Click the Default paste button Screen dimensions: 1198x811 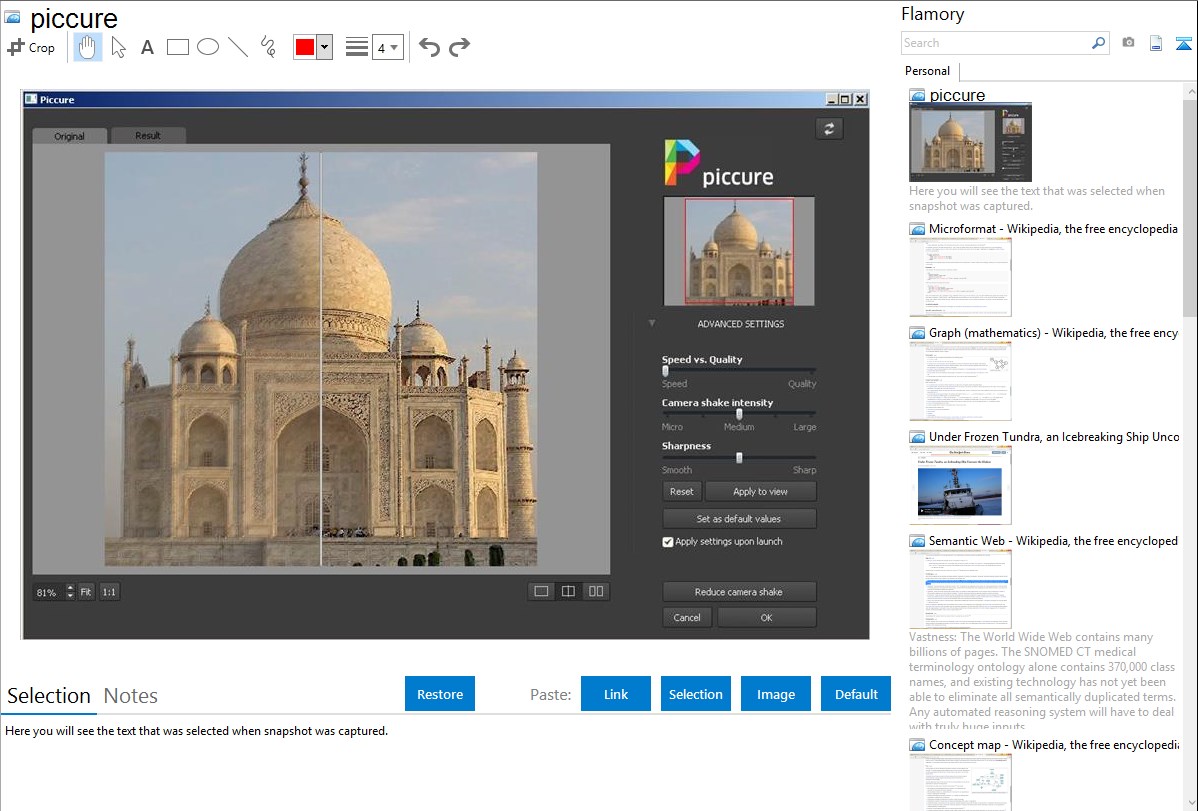856,694
